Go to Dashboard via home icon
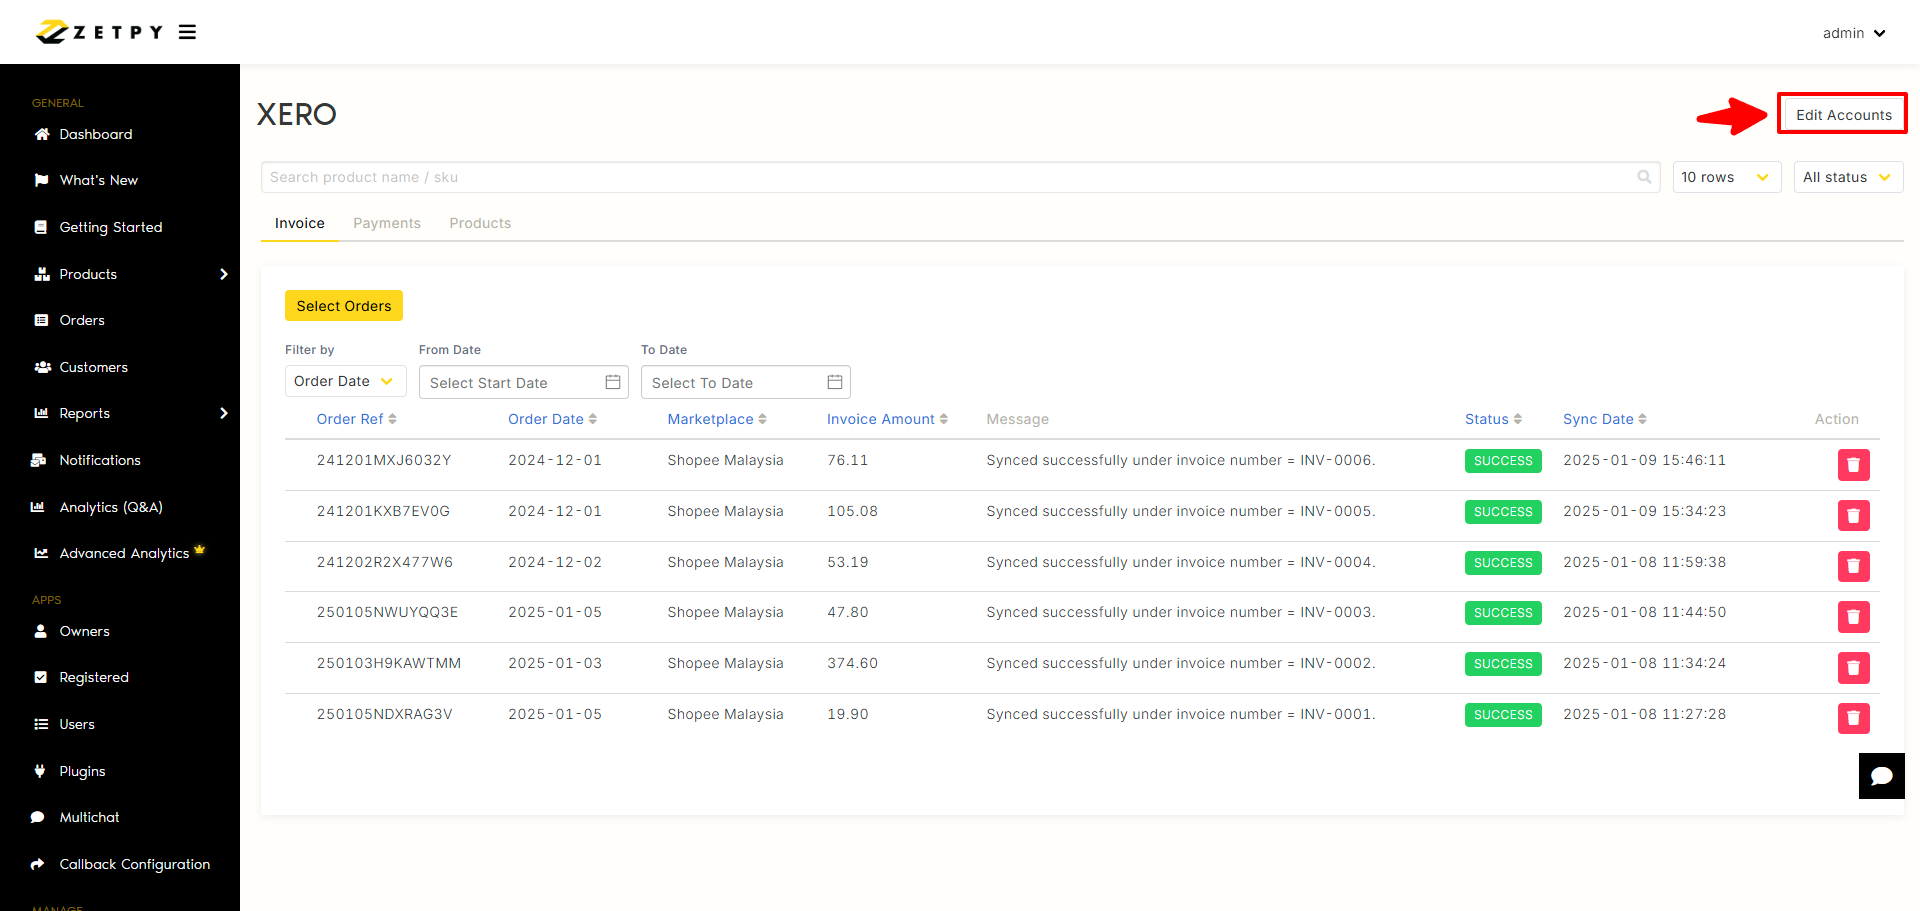 click(x=42, y=134)
